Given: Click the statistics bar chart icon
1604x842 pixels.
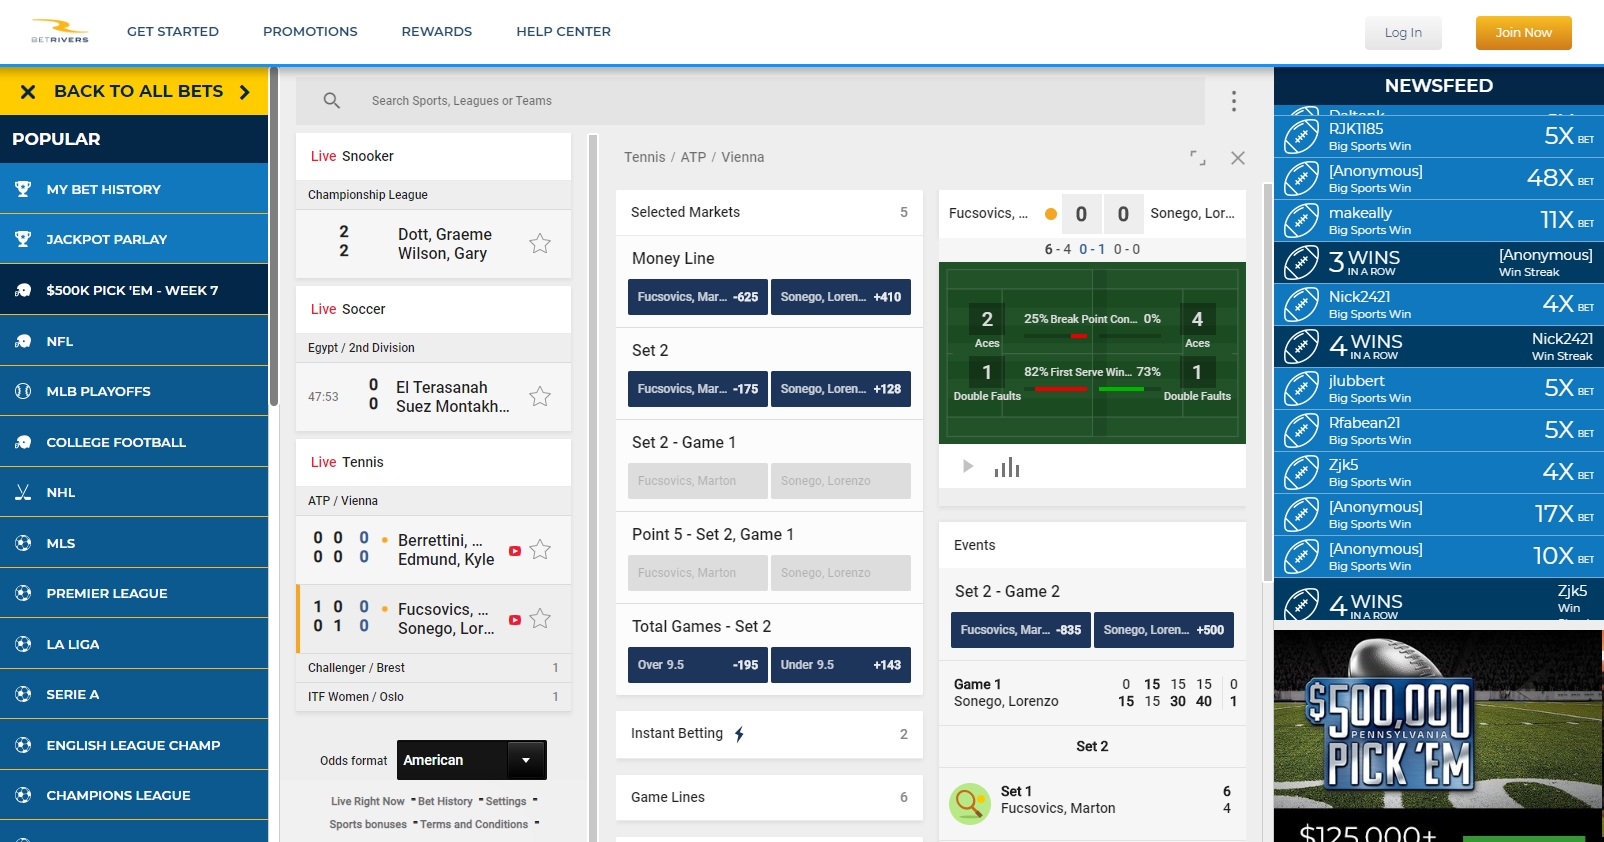Looking at the screenshot, I should coord(1006,467).
